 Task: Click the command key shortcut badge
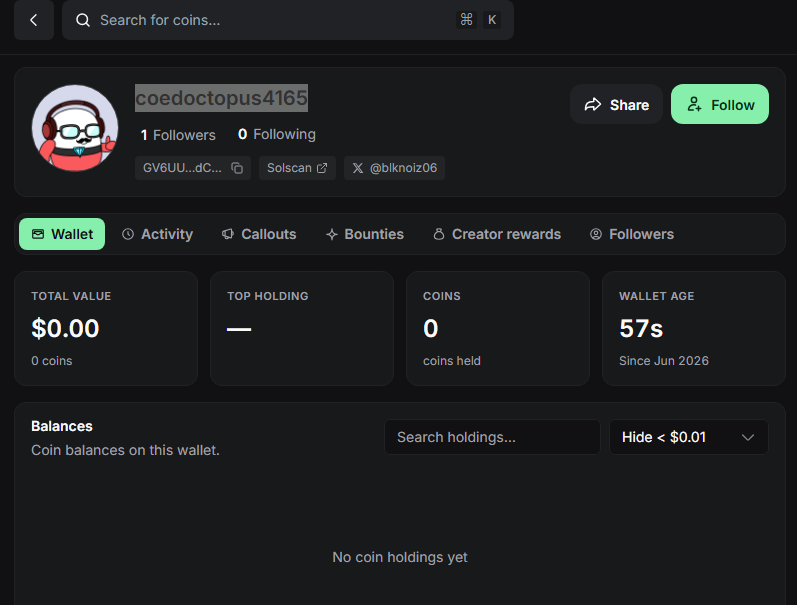[x=466, y=20]
